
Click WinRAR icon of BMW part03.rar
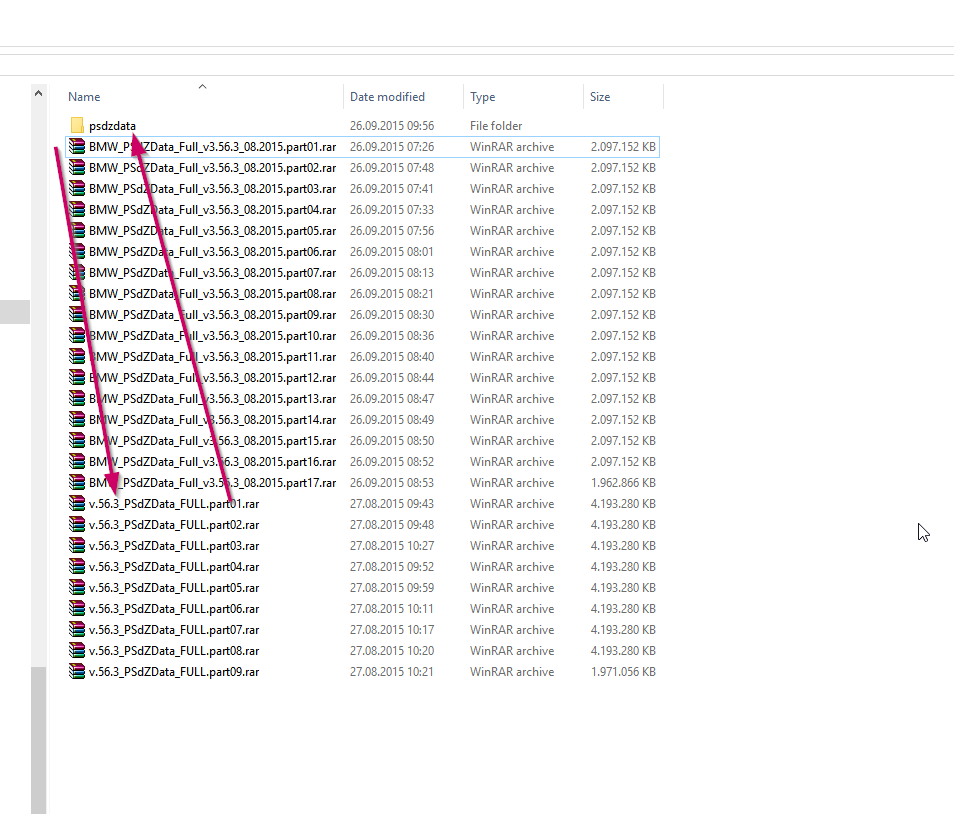coord(77,189)
